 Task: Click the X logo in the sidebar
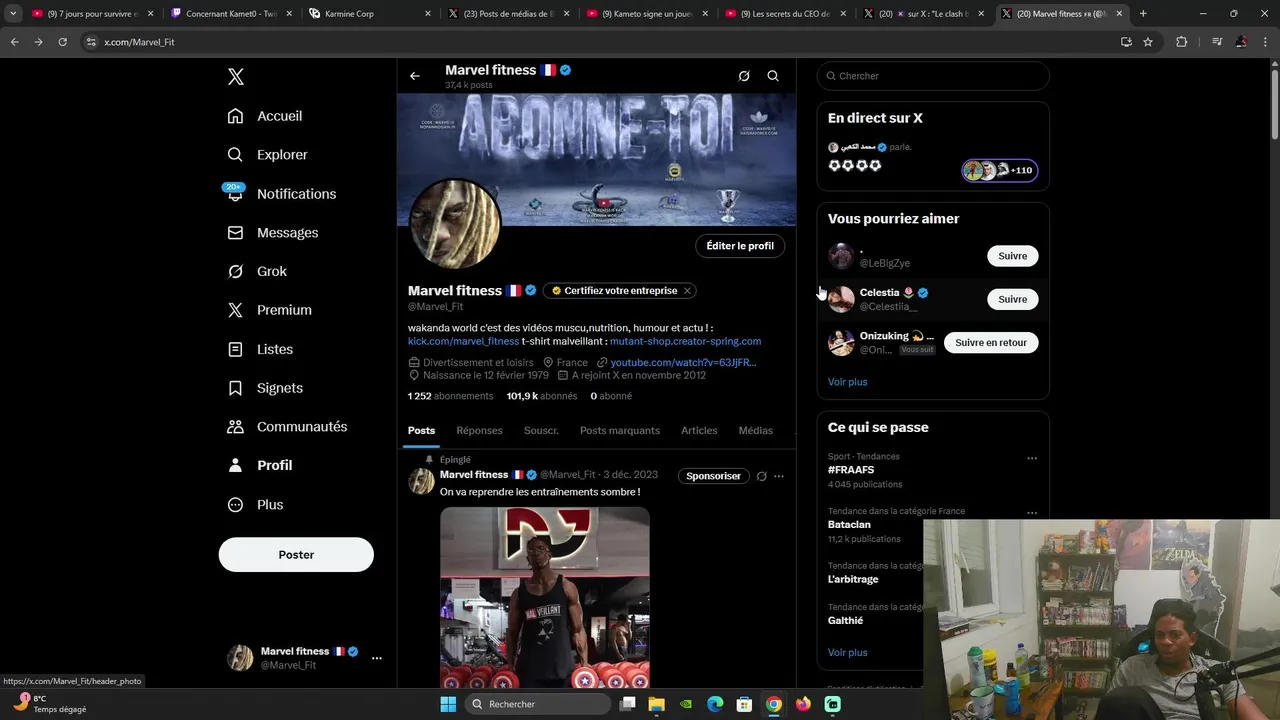(x=235, y=77)
